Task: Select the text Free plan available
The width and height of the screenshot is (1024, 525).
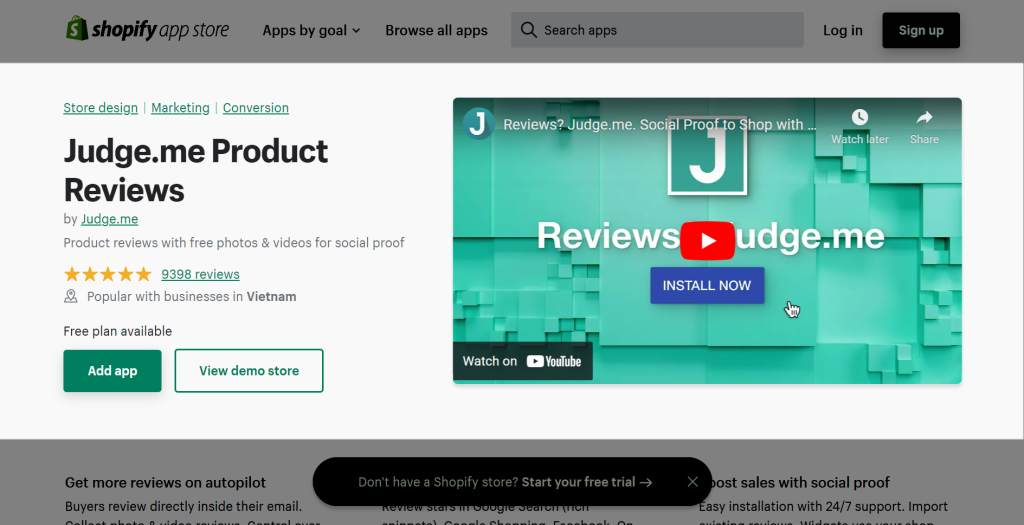Action: [118, 331]
